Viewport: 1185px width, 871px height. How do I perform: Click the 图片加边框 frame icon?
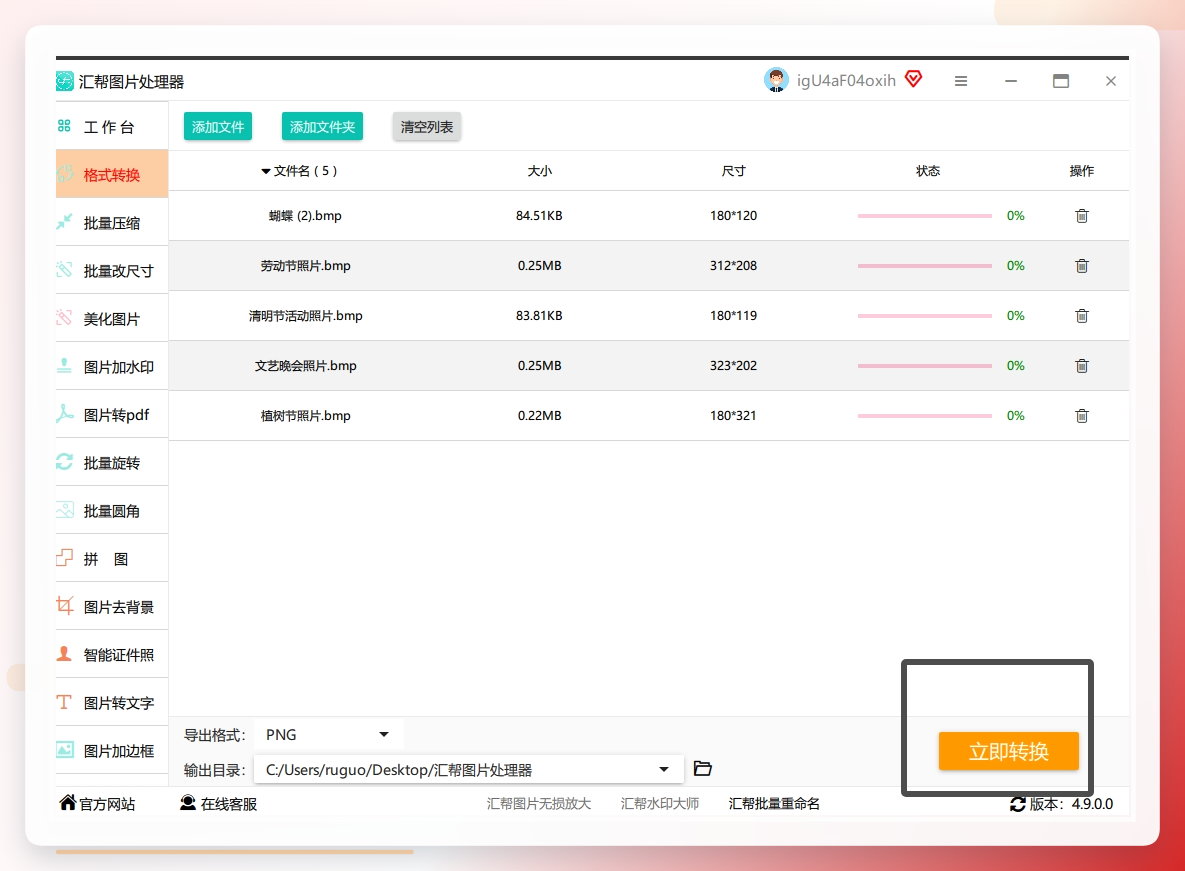click(64, 749)
